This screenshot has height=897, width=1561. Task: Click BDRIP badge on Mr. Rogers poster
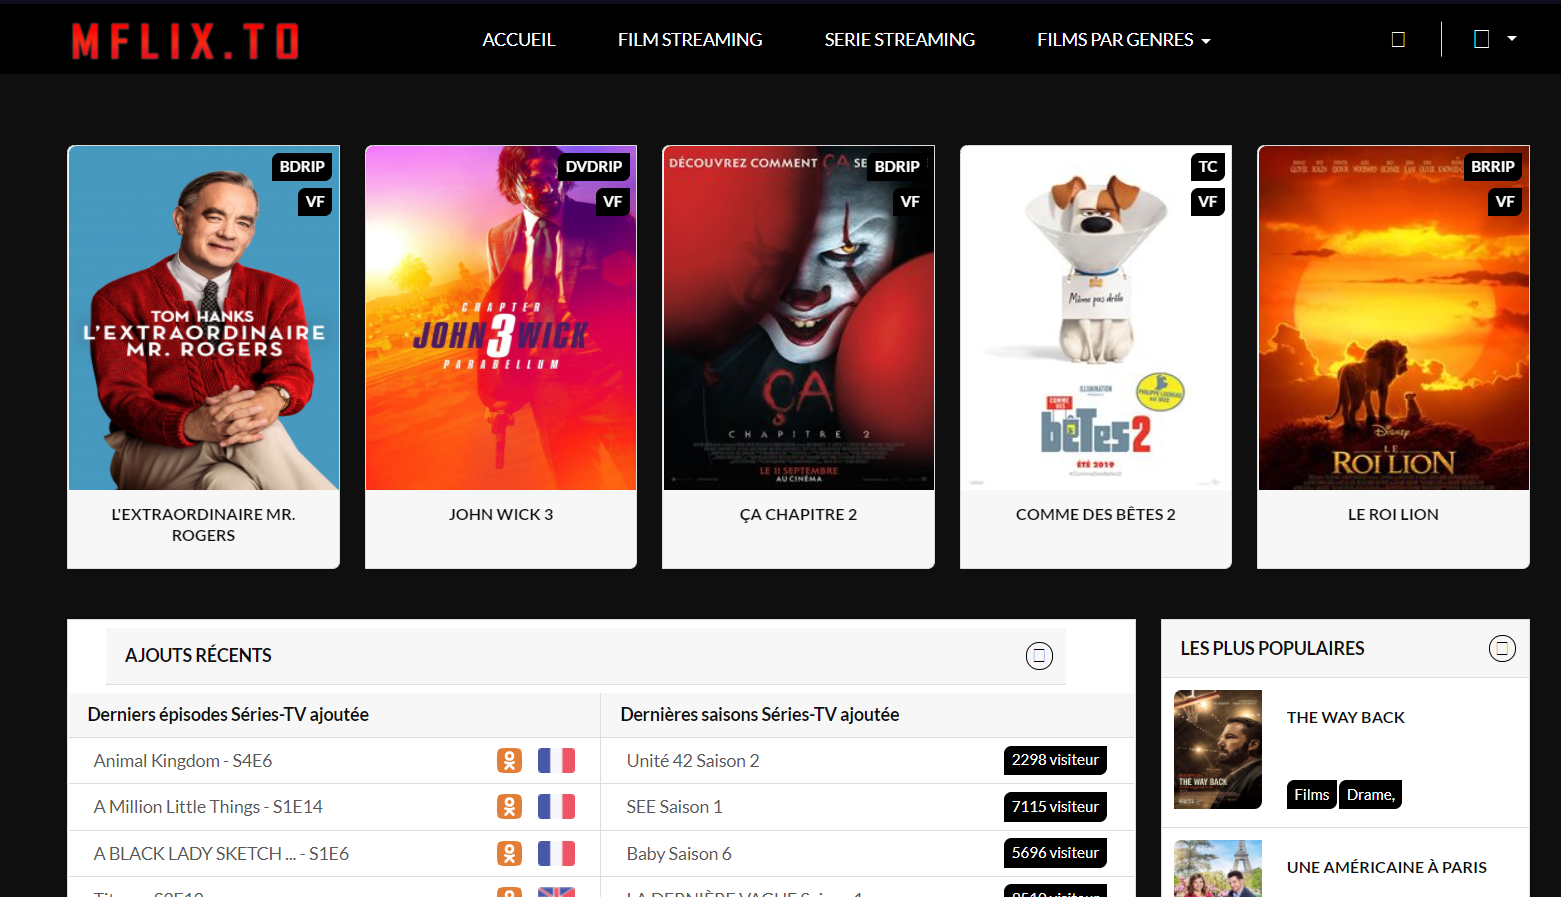(x=302, y=167)
